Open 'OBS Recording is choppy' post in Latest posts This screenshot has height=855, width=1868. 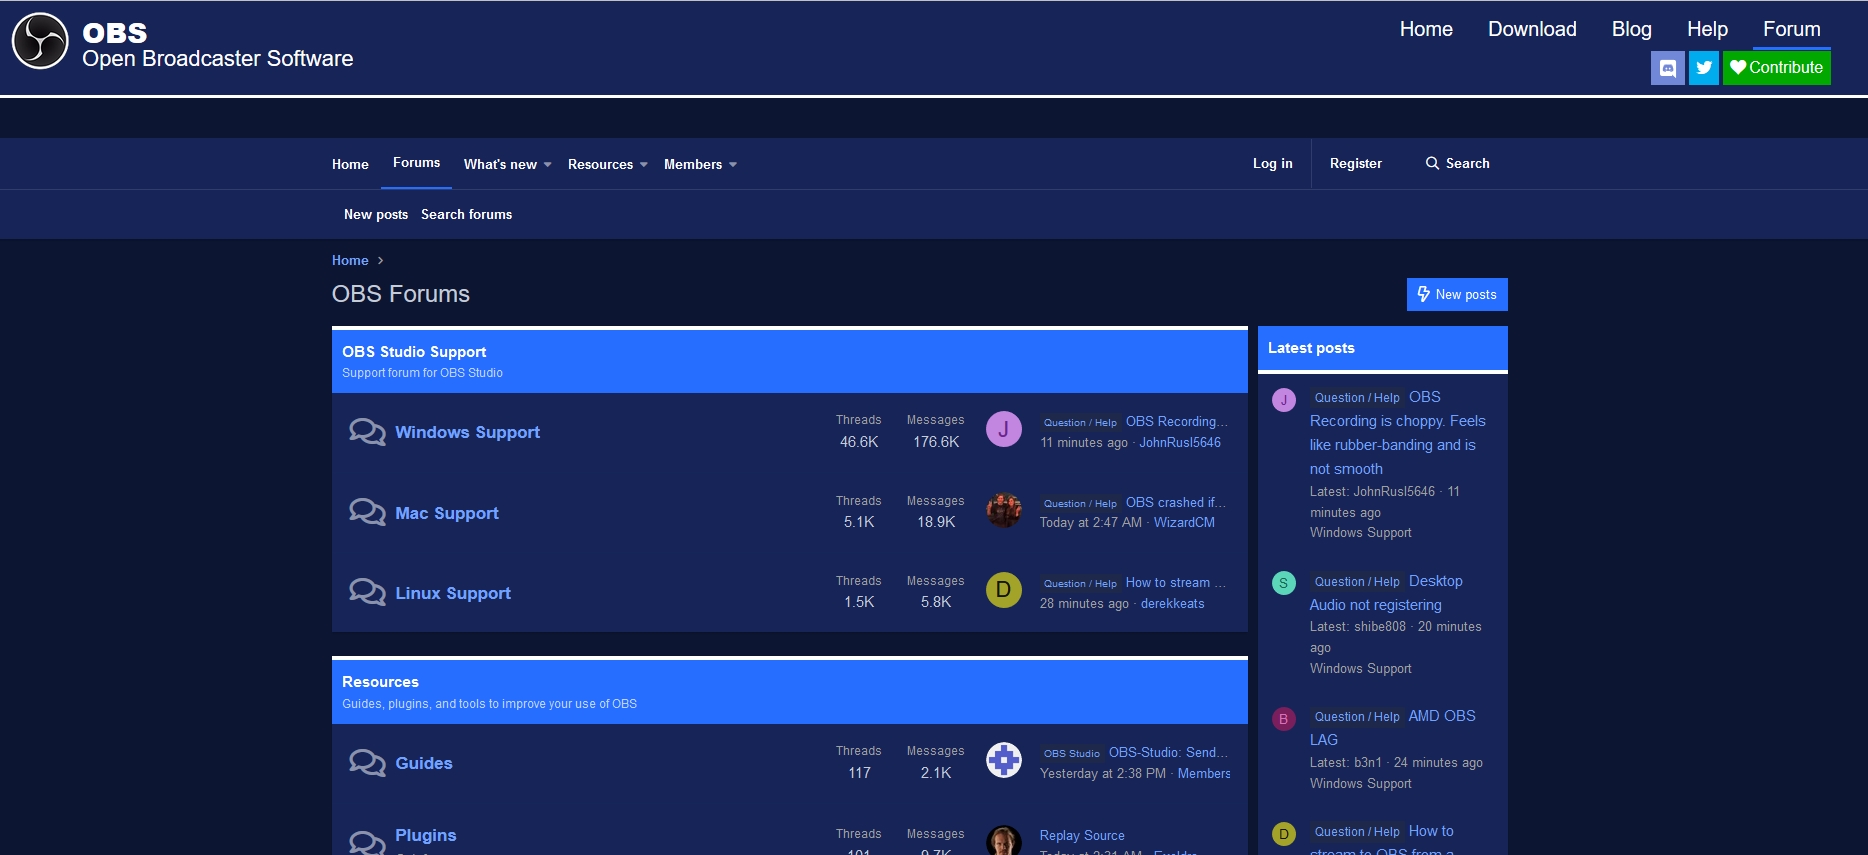coord(1398,433)
